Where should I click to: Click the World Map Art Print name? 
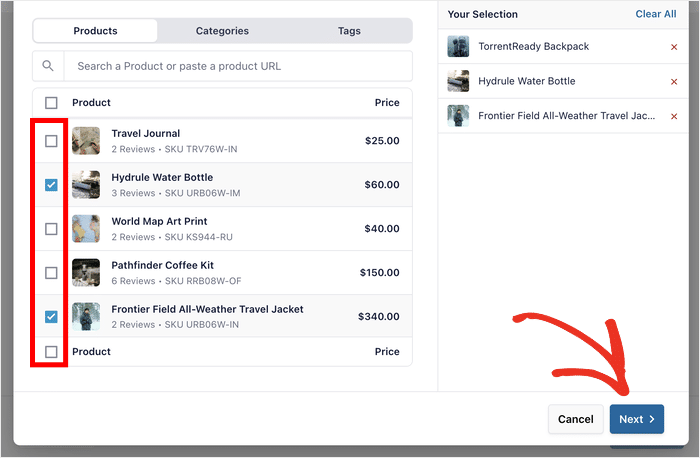(159, 221)
